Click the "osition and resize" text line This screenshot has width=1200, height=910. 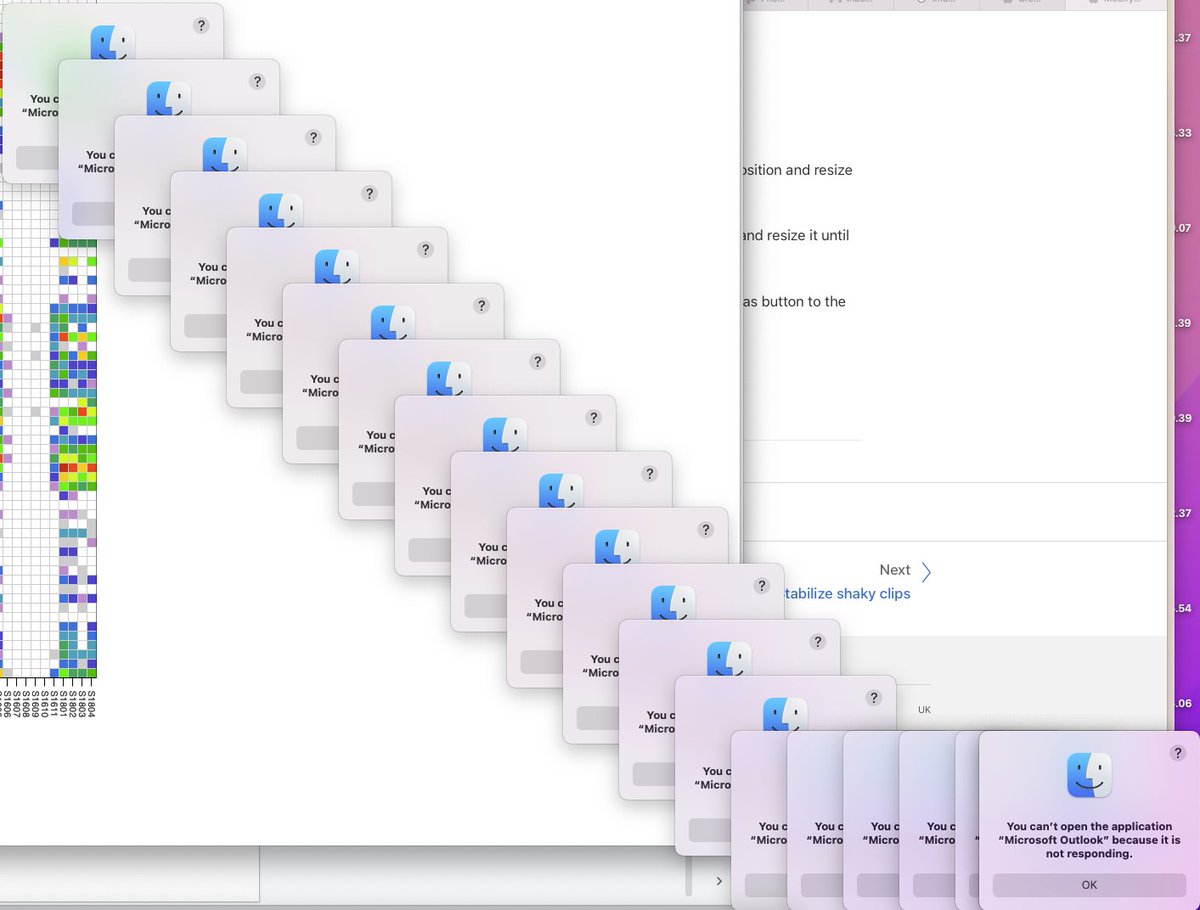(797, 170)
